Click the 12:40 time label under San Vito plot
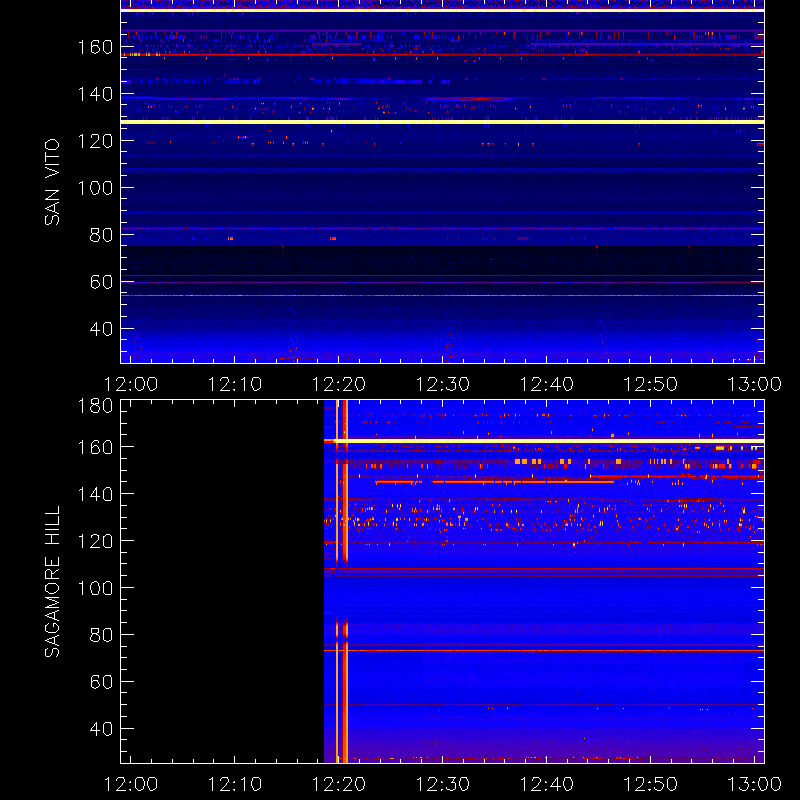Viewport: 800px width, 800px height. tap(547, 384)
